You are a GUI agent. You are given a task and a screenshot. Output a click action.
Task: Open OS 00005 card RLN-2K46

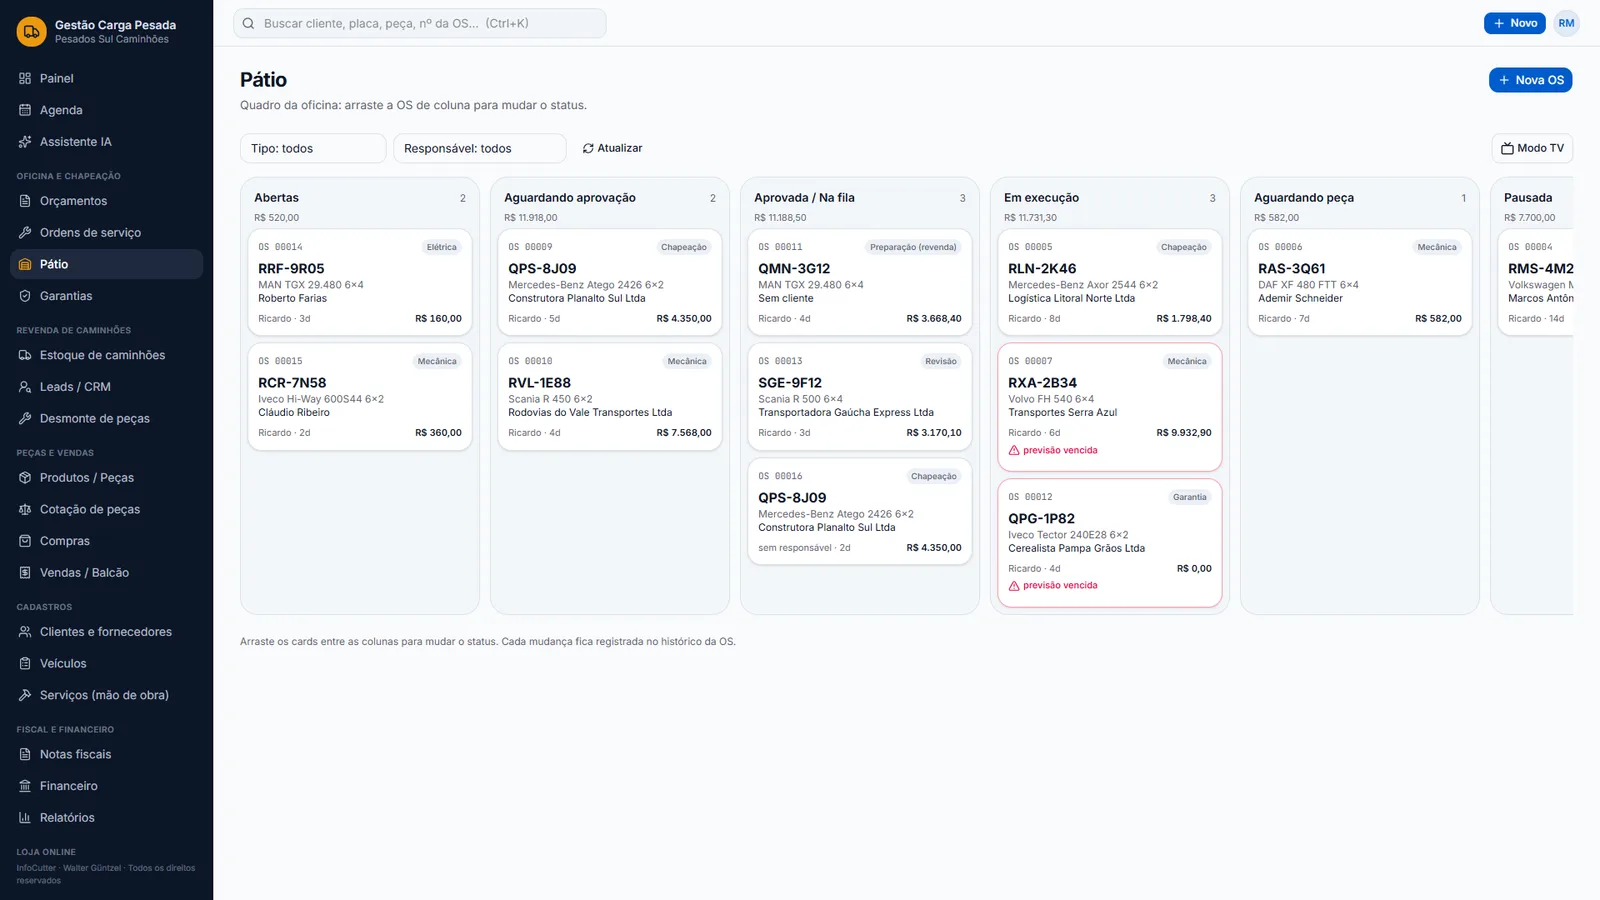click(1110, 283)
